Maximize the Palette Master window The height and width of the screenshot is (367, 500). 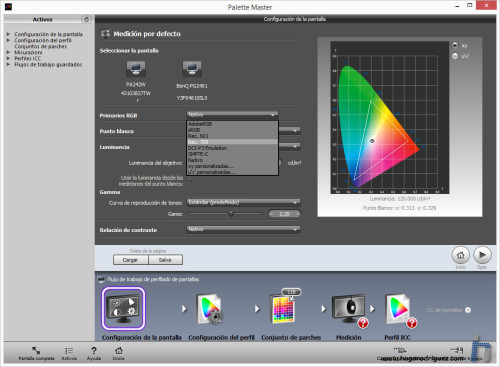470,5
